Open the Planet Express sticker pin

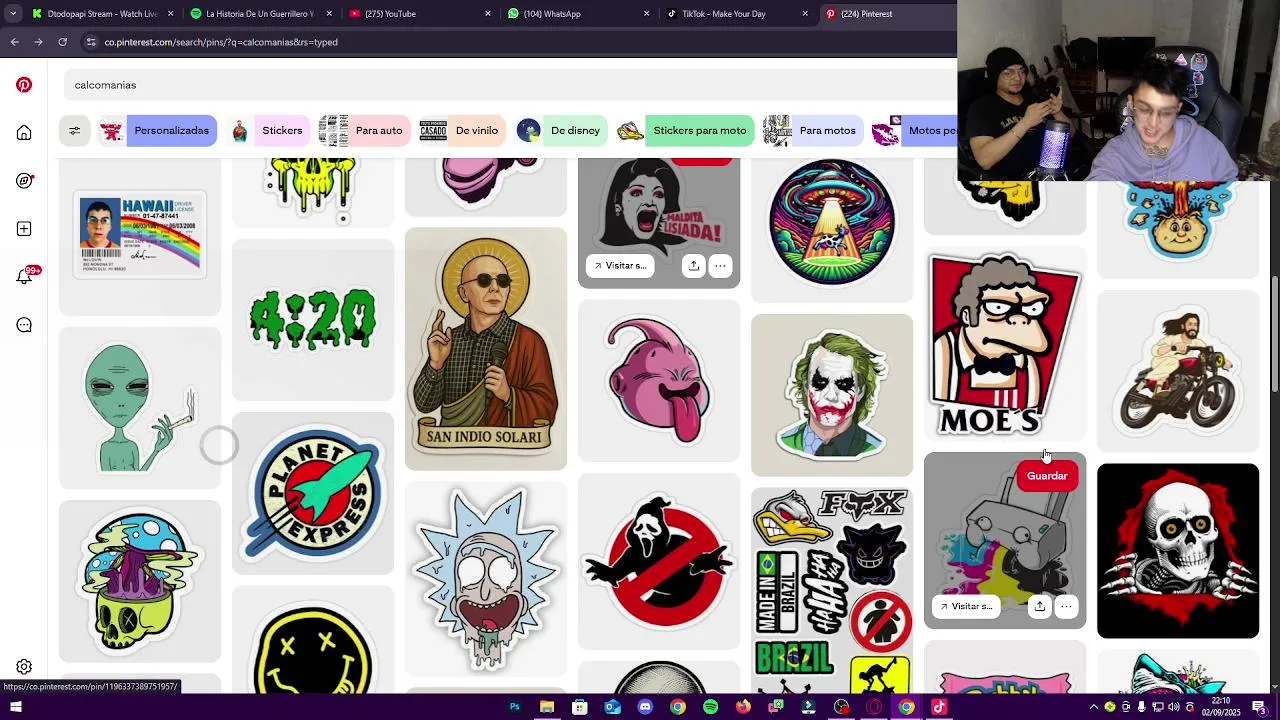[313, 493]
